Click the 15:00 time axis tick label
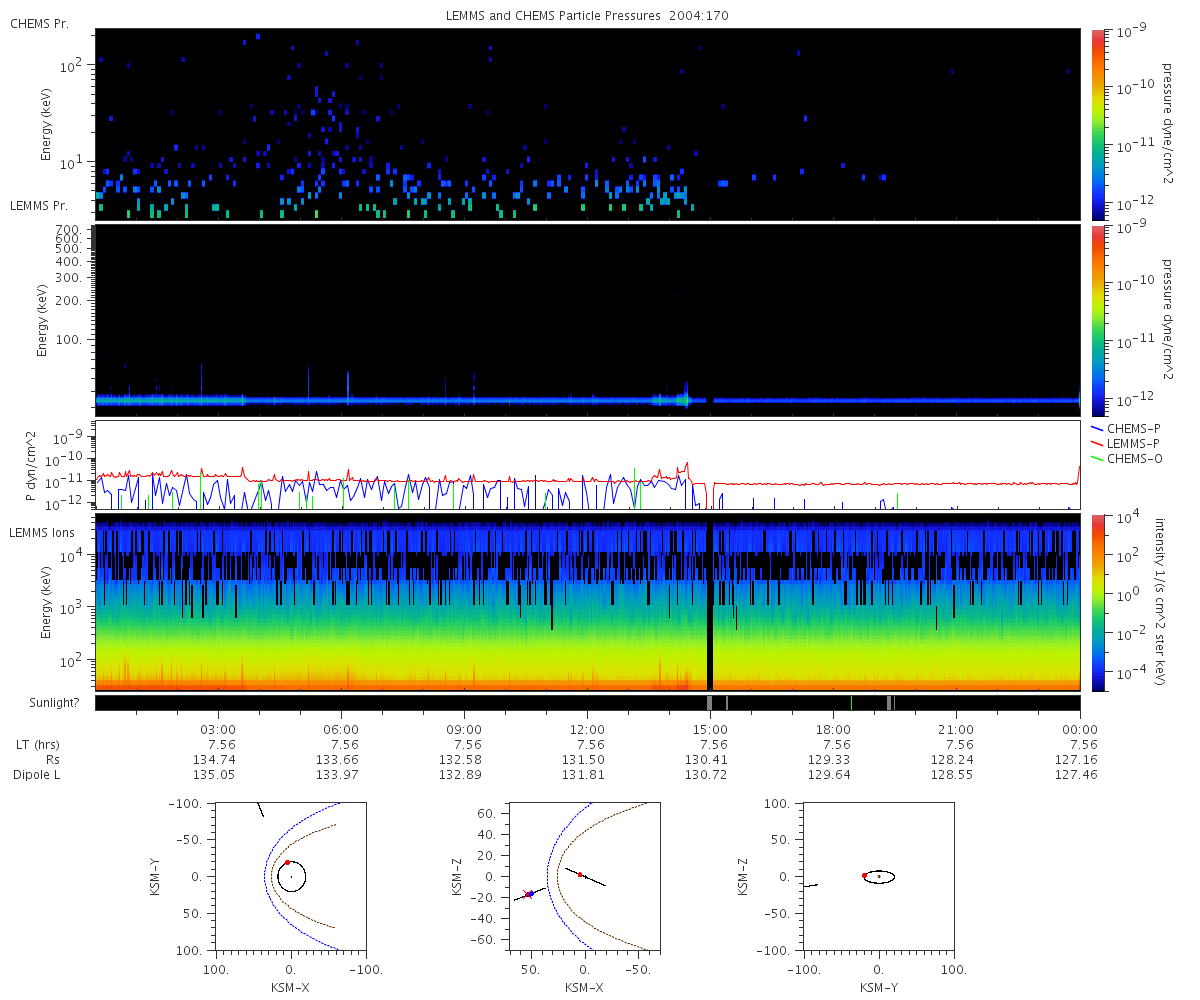This screenshot has height=1000, width=1200. [x=710, y=729]
